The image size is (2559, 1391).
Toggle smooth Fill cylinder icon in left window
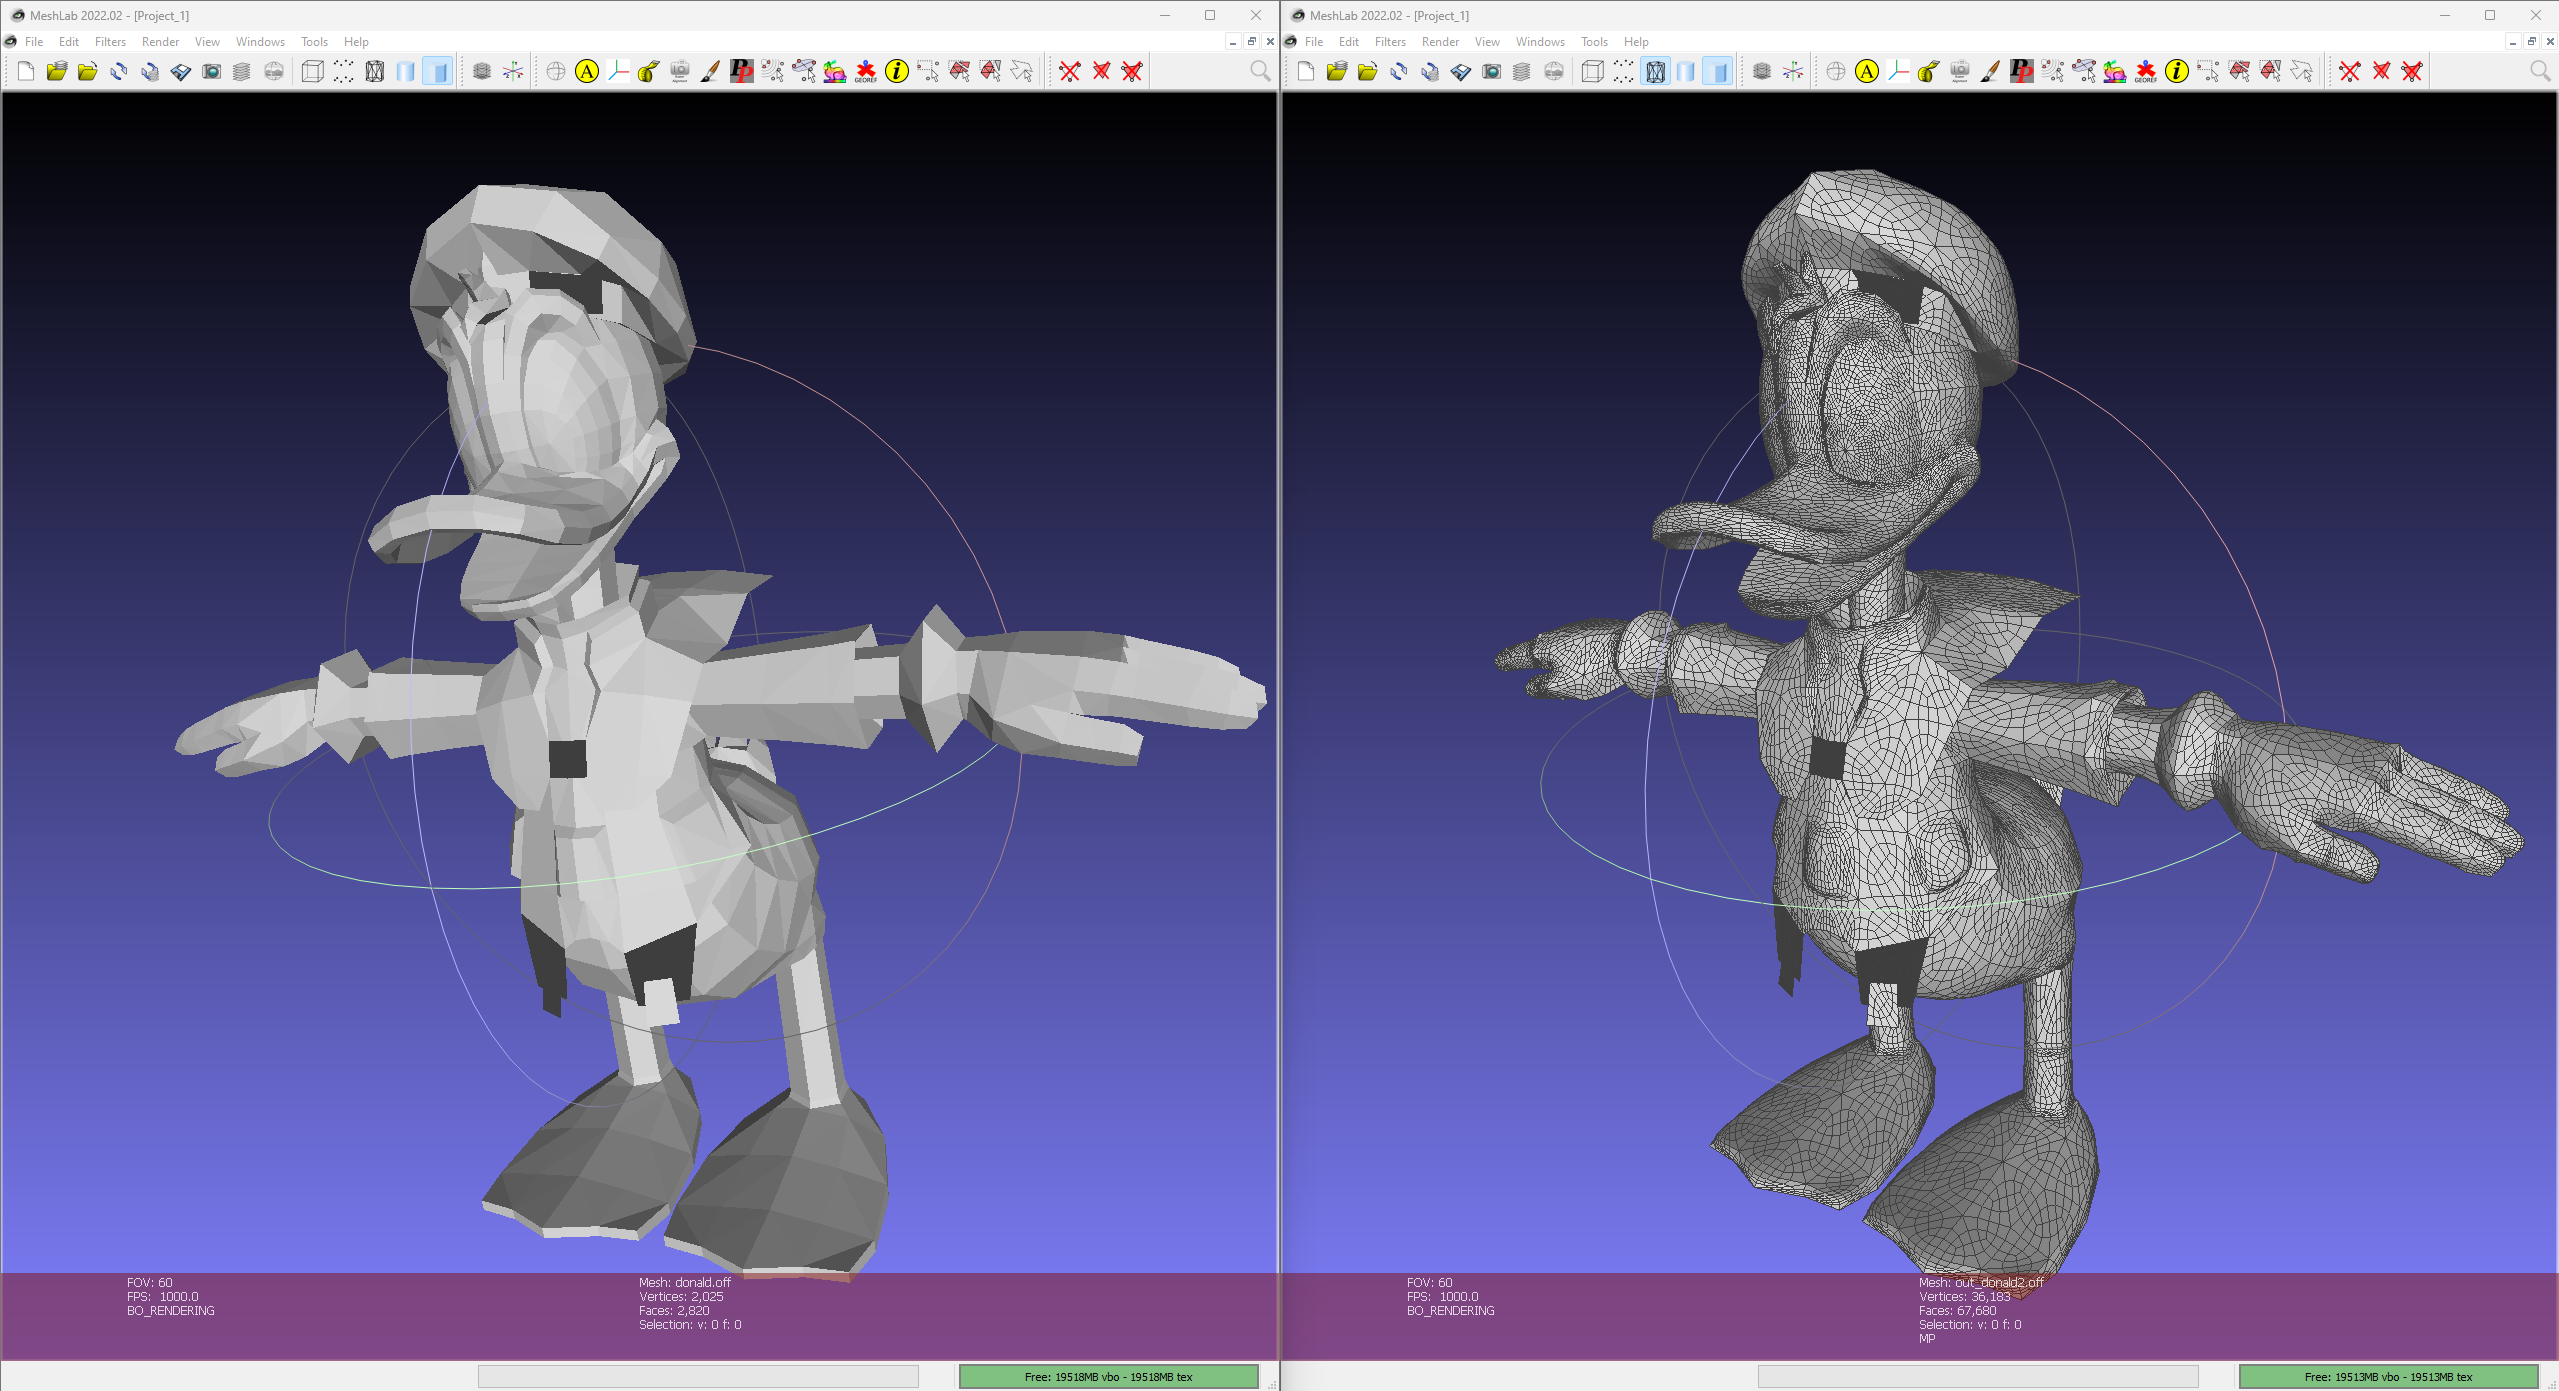(x=406, y=71)
